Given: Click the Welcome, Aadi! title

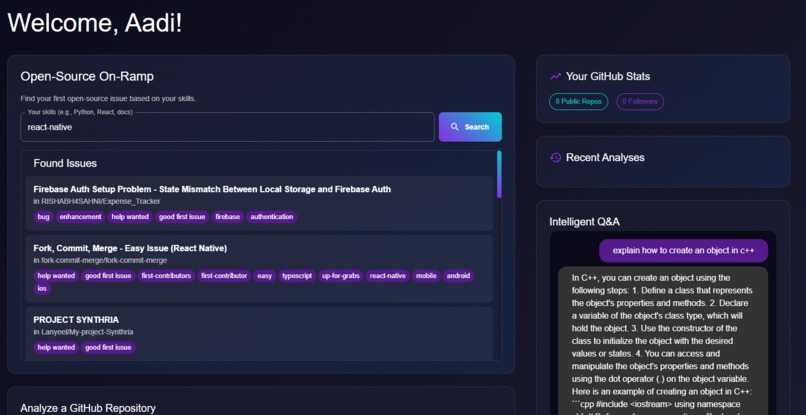Looking at the screenshot, I should click(x=95, y=23).
